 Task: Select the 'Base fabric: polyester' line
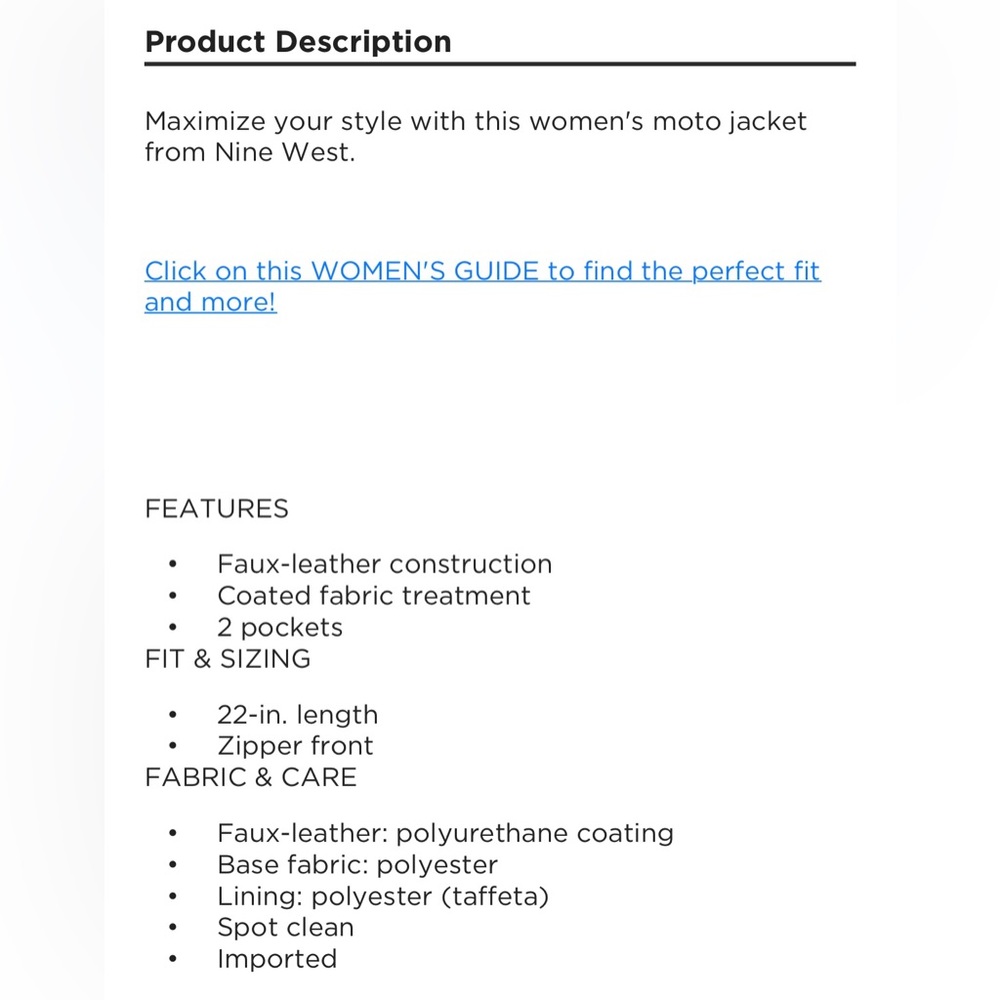coord(357,865)
